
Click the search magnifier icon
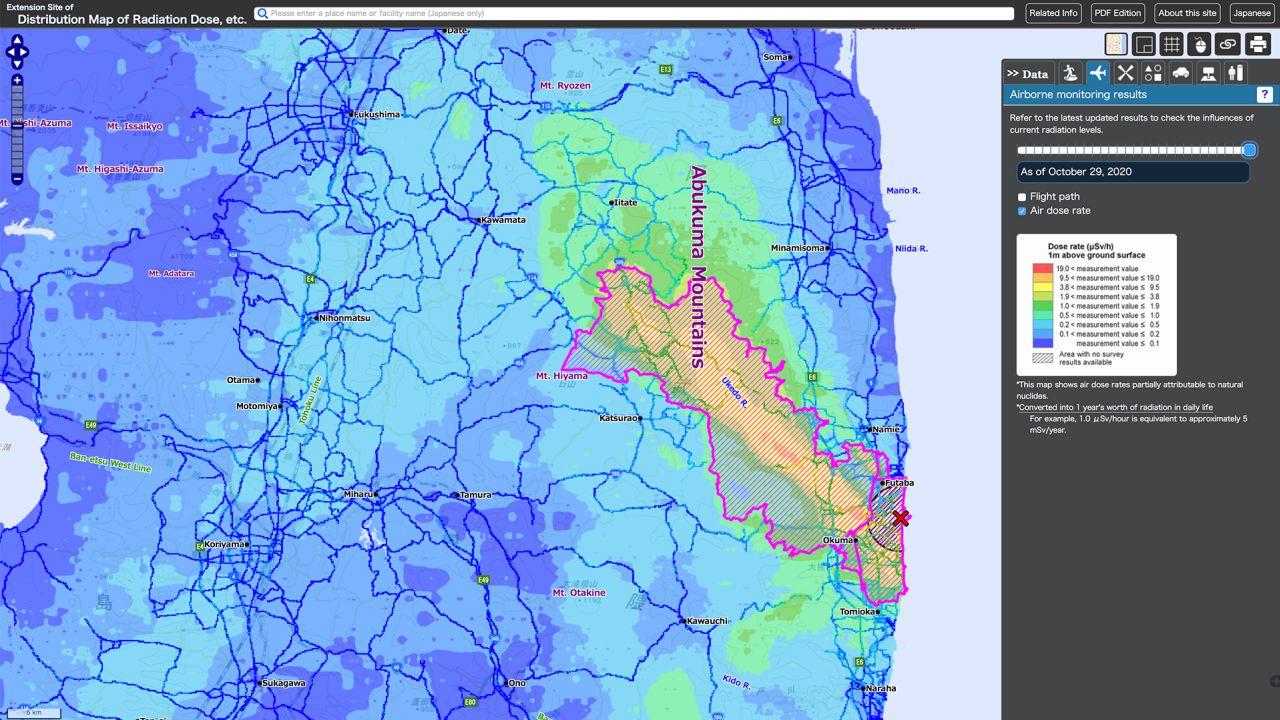(262, 14)
